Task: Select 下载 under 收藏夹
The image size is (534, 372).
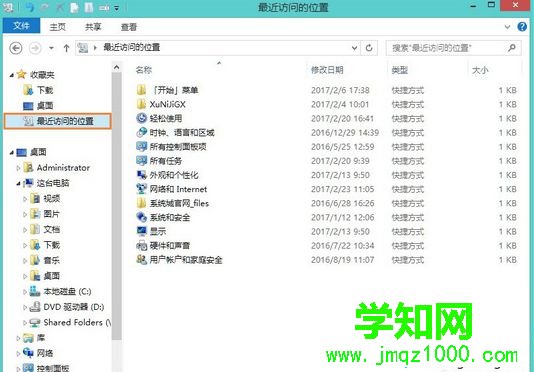Action: tap(45, 90)
